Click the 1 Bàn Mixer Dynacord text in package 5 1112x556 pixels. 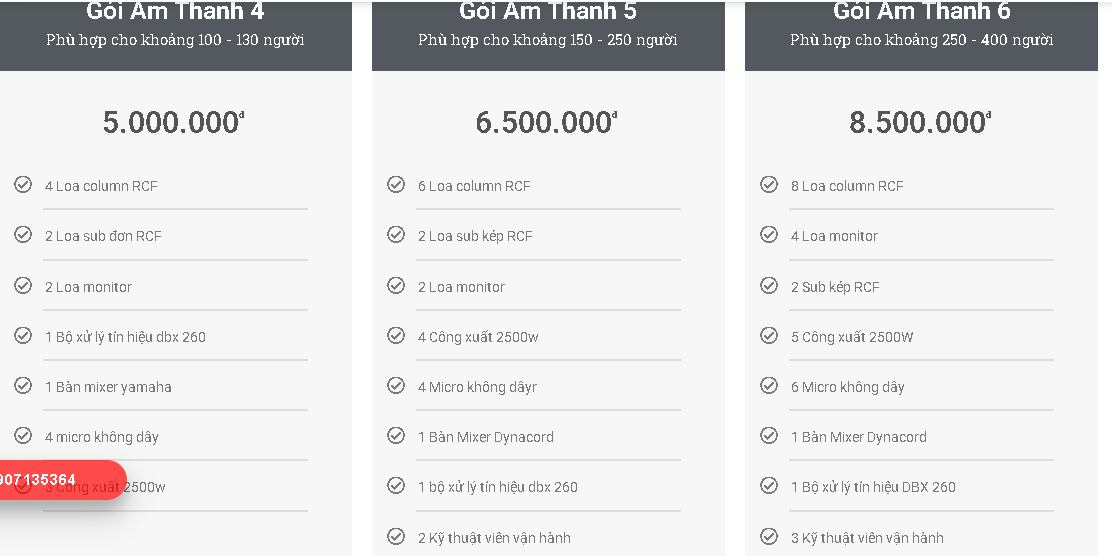coord(485,437)
